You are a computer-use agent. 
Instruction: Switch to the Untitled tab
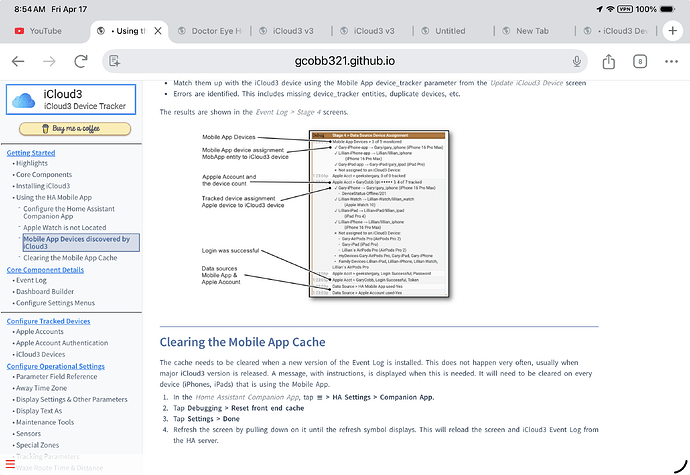coord(444,31)
